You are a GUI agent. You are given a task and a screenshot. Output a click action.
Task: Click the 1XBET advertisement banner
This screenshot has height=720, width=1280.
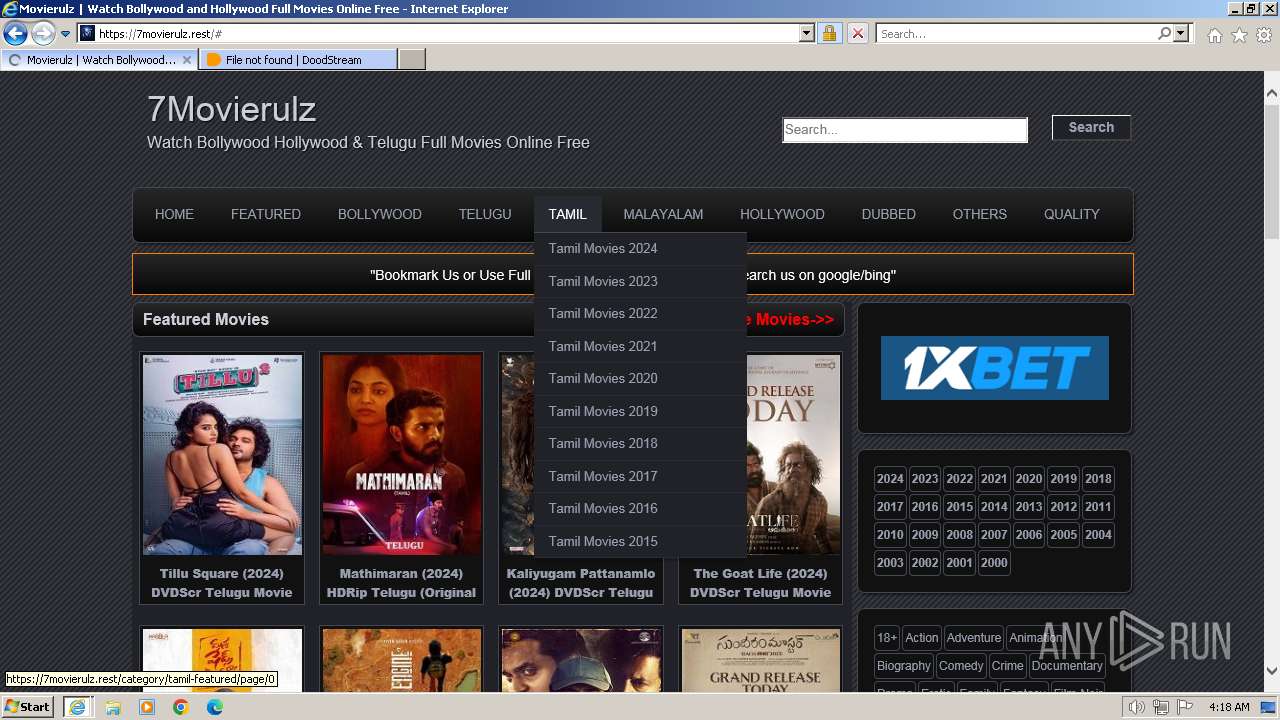pos(995,368)
